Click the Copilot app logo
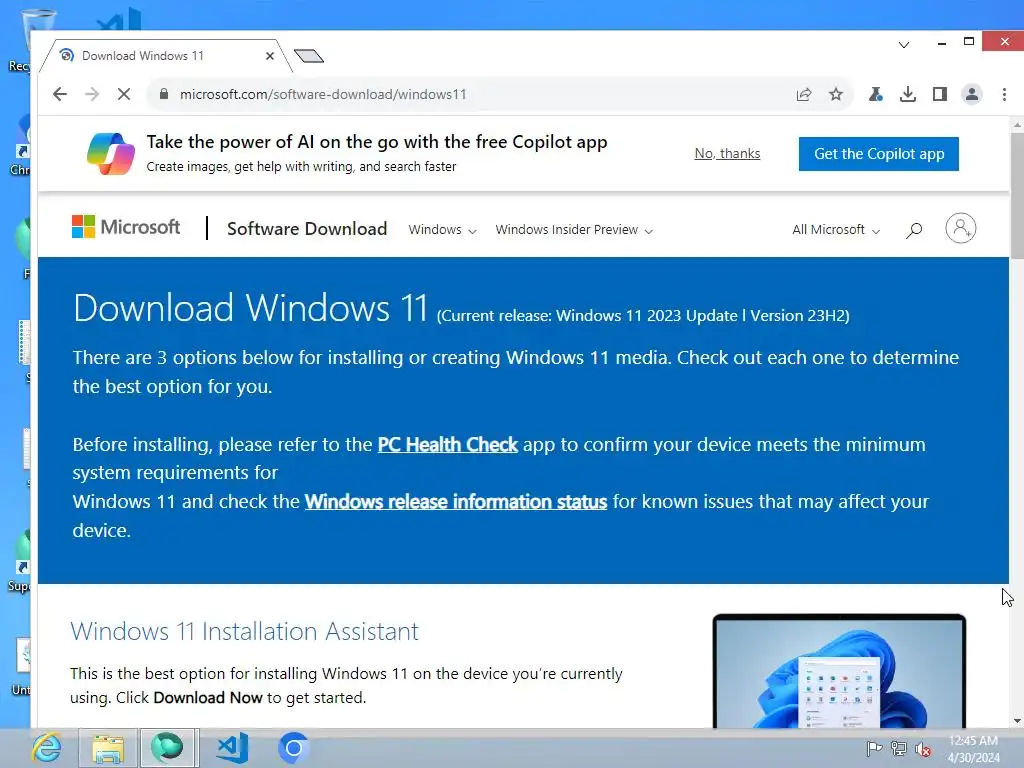Image resolution: width=1024 pixels, height=768 pixels. tap(110, 154)
